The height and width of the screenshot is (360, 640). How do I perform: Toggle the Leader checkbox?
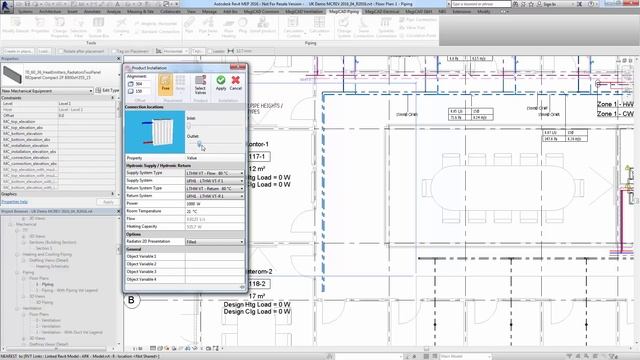(x=209, y=51)
